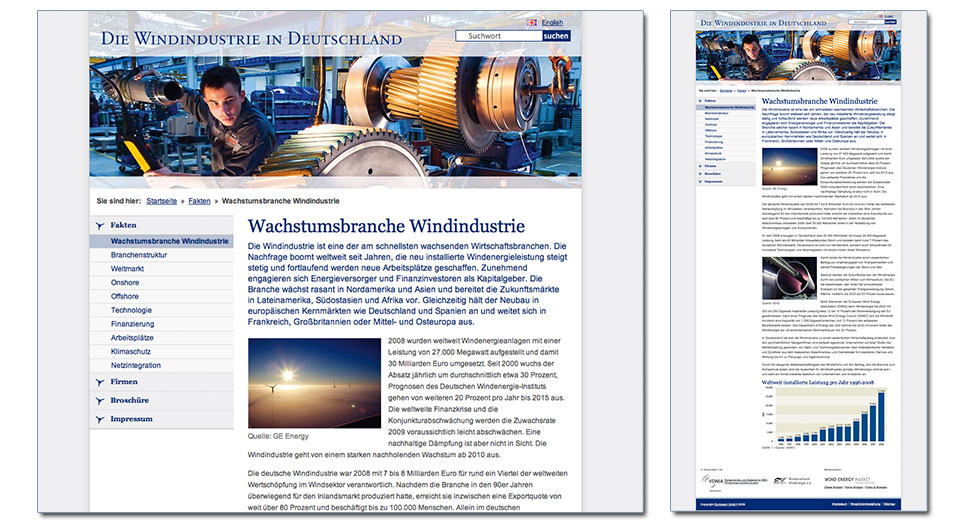Click the banner image in the right preview page
Image resolution: width=960 pixels, height=532 pixels.
pyautogui.click(x=798, y=55)
